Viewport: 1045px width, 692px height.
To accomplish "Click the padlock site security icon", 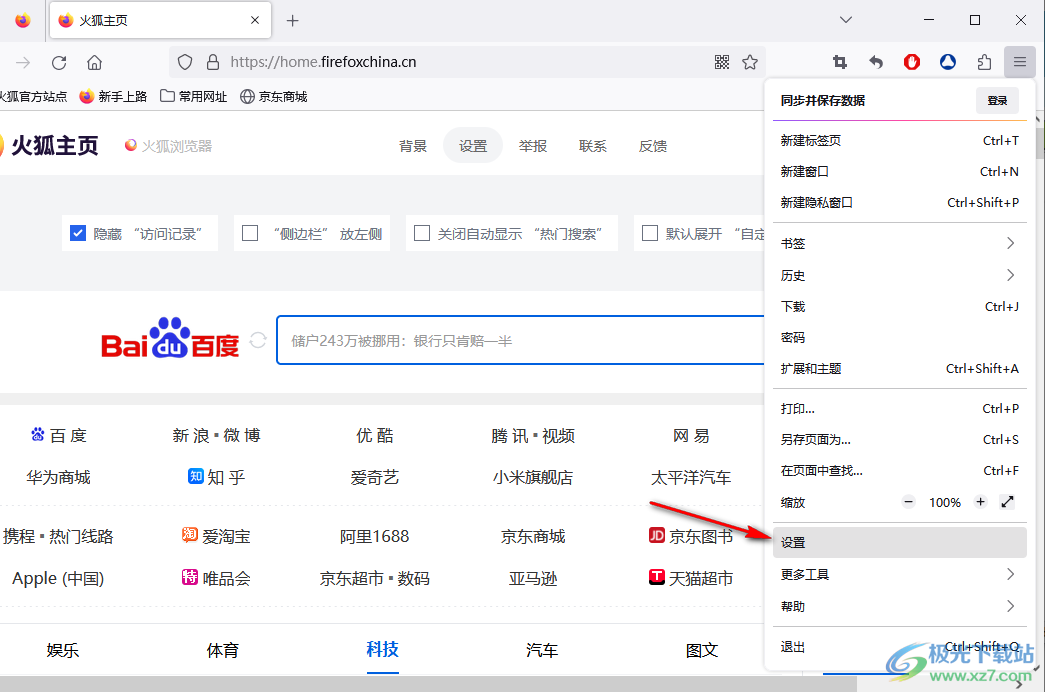I will [213, 63].
